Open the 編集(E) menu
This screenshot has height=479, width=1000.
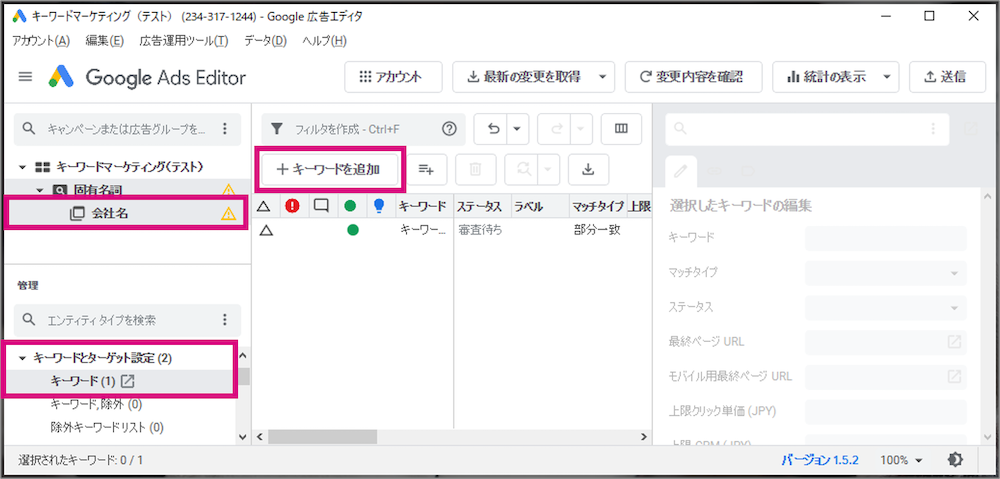click(105, 41)
